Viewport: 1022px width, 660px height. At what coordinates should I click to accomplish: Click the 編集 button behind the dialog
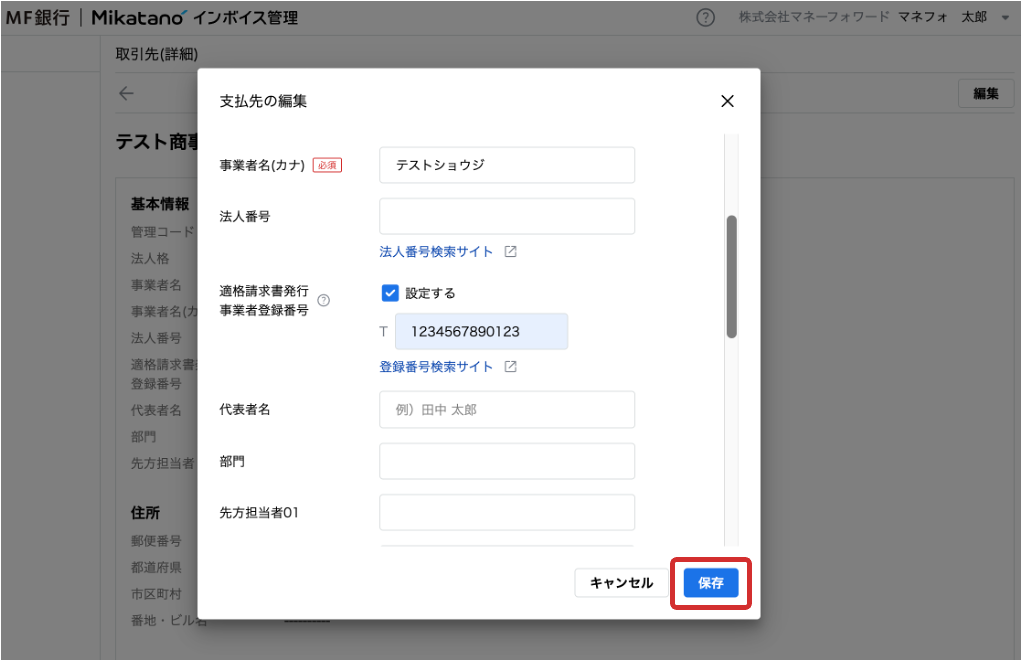(x=986, y=94)
